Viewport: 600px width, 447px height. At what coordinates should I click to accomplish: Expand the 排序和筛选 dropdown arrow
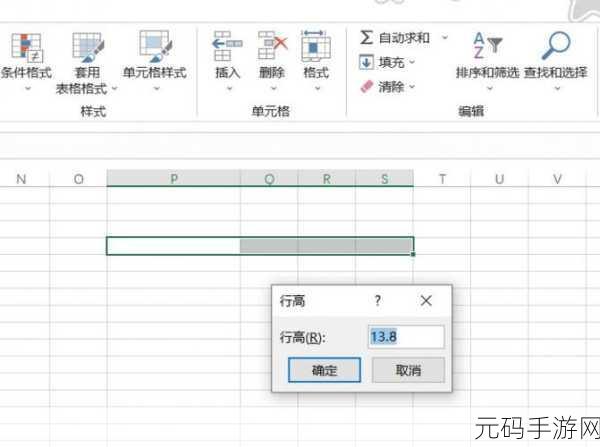[490, 88]
